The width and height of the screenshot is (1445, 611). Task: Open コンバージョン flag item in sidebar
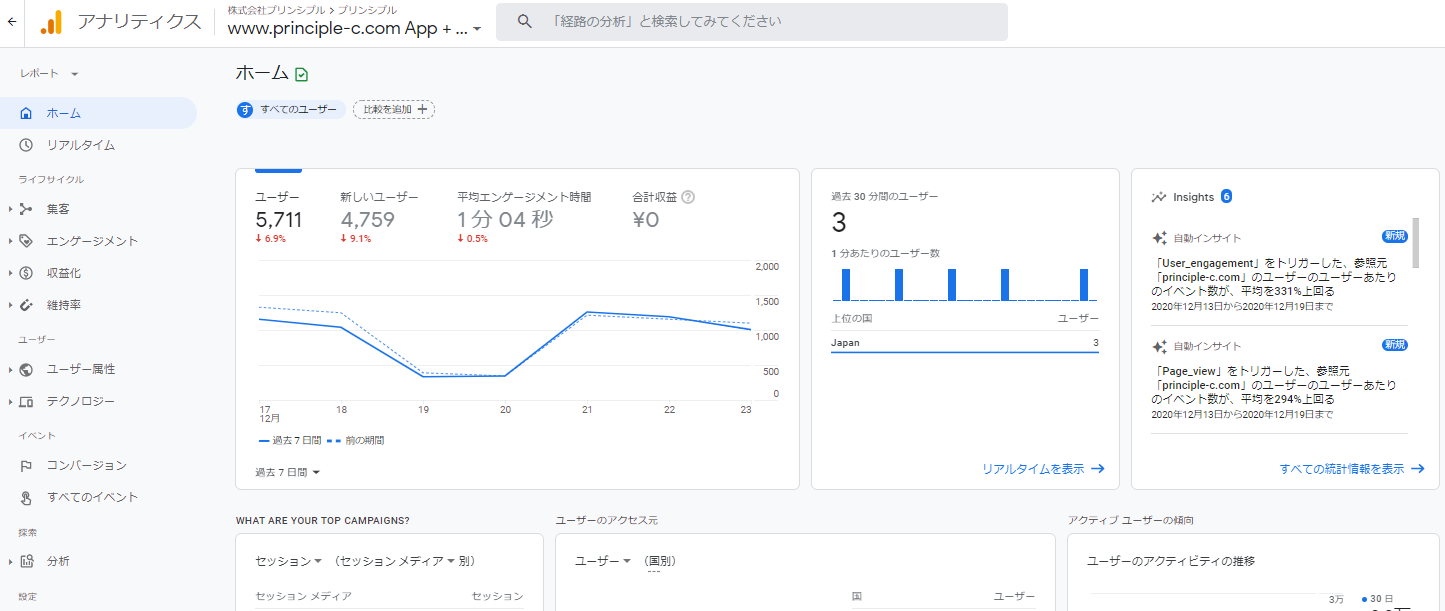86,465
